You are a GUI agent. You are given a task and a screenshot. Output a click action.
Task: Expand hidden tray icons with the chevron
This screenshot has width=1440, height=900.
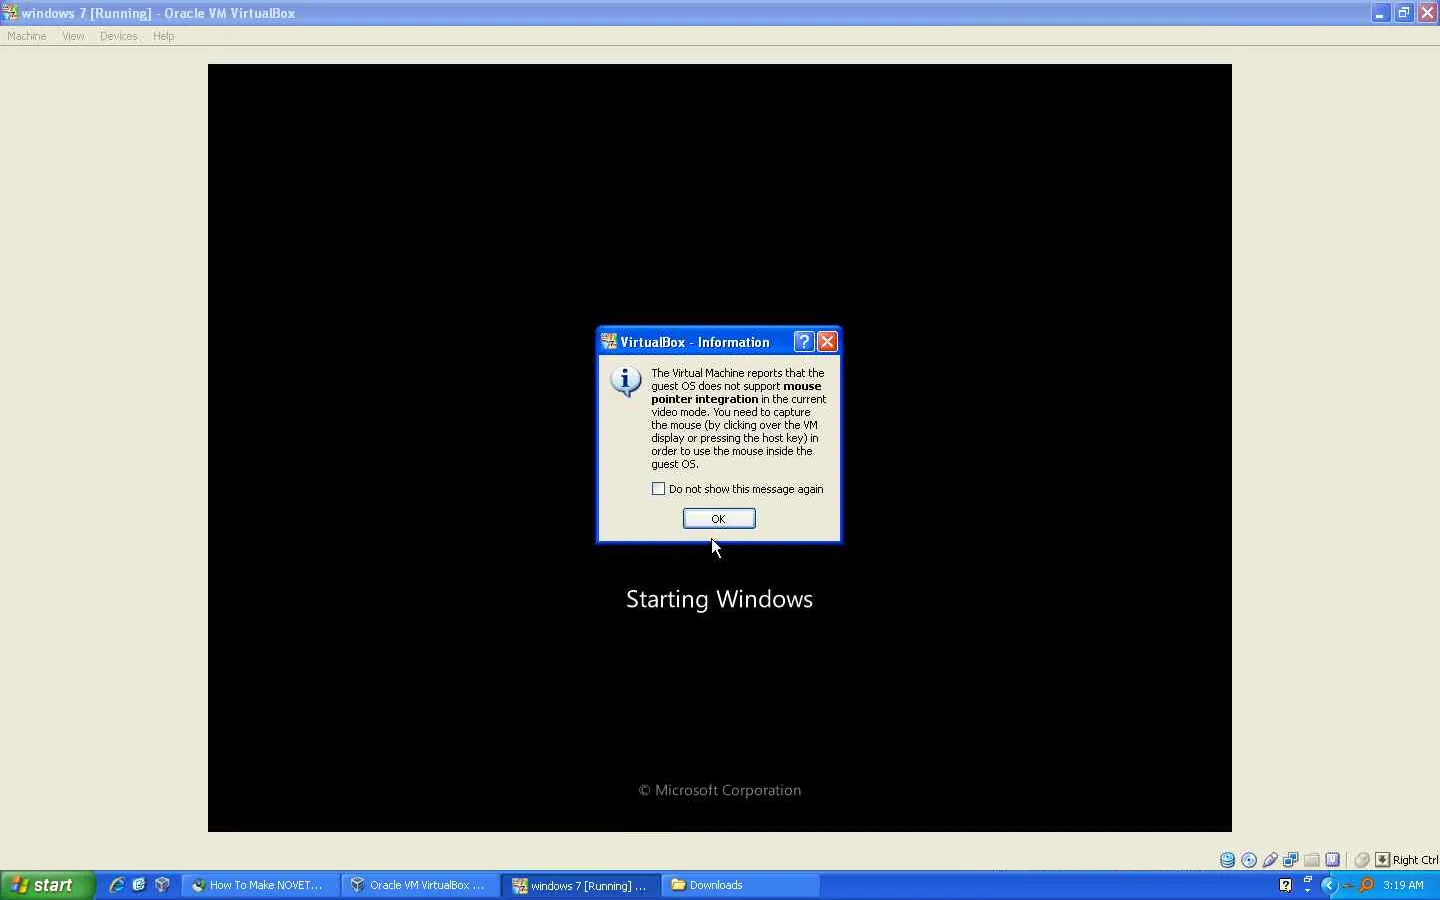(1329, 885)
